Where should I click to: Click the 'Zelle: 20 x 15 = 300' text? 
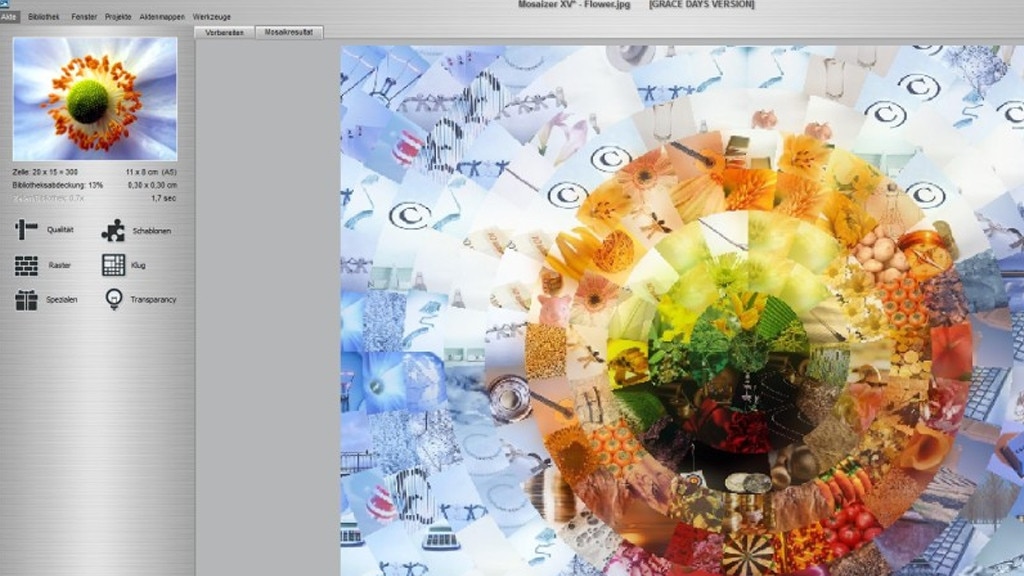45,172
